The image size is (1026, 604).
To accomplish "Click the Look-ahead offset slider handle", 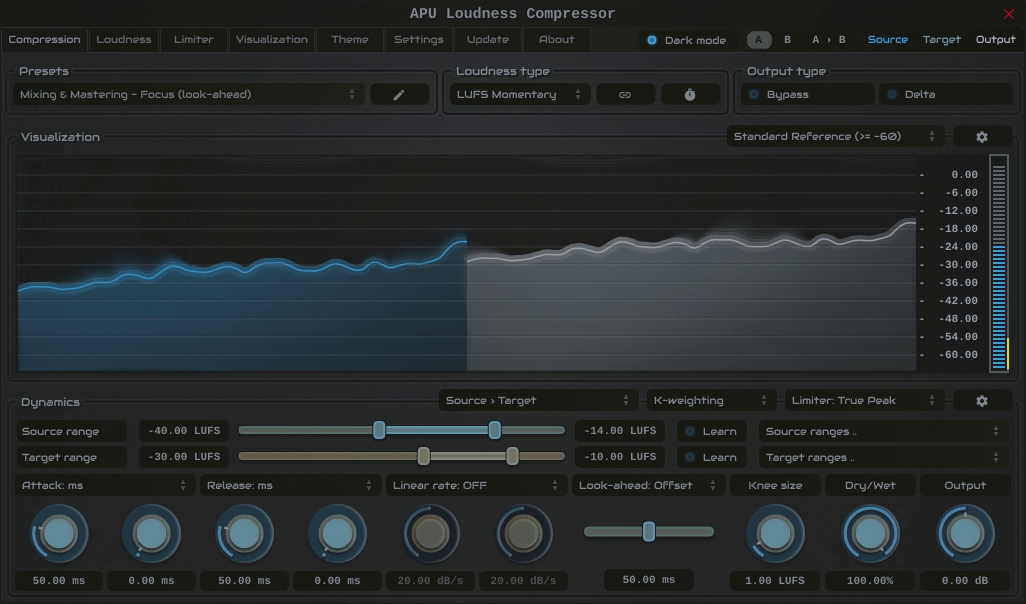I will pos(648,531).
